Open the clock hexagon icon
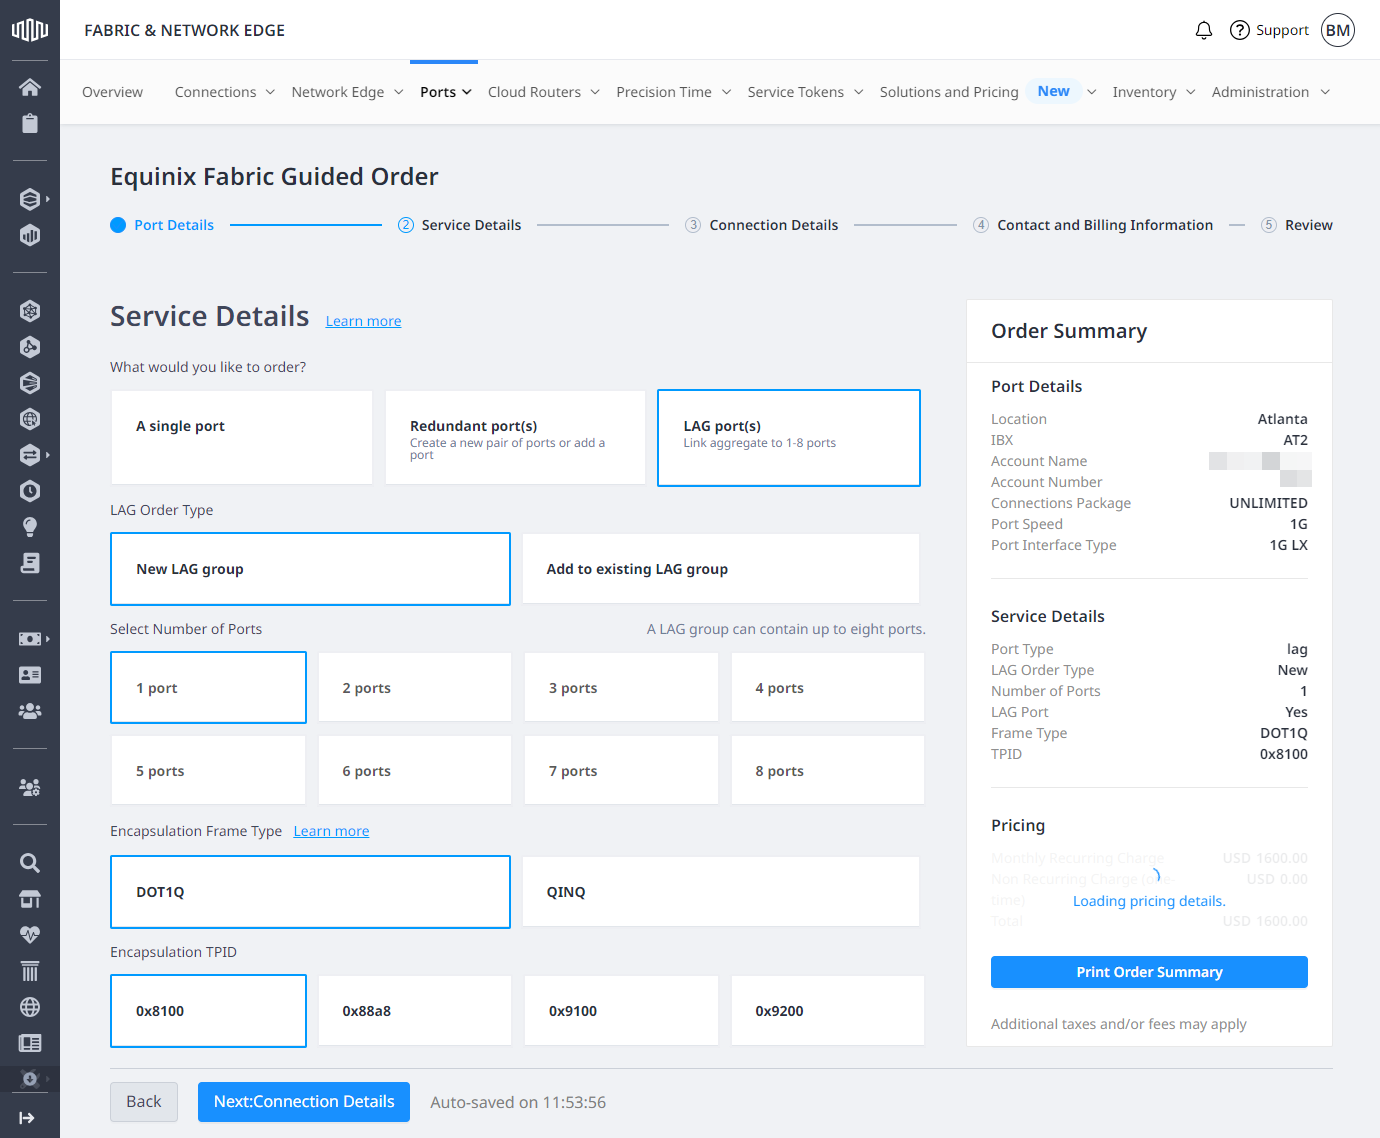 pyautogui.click(x=30, y=491)
